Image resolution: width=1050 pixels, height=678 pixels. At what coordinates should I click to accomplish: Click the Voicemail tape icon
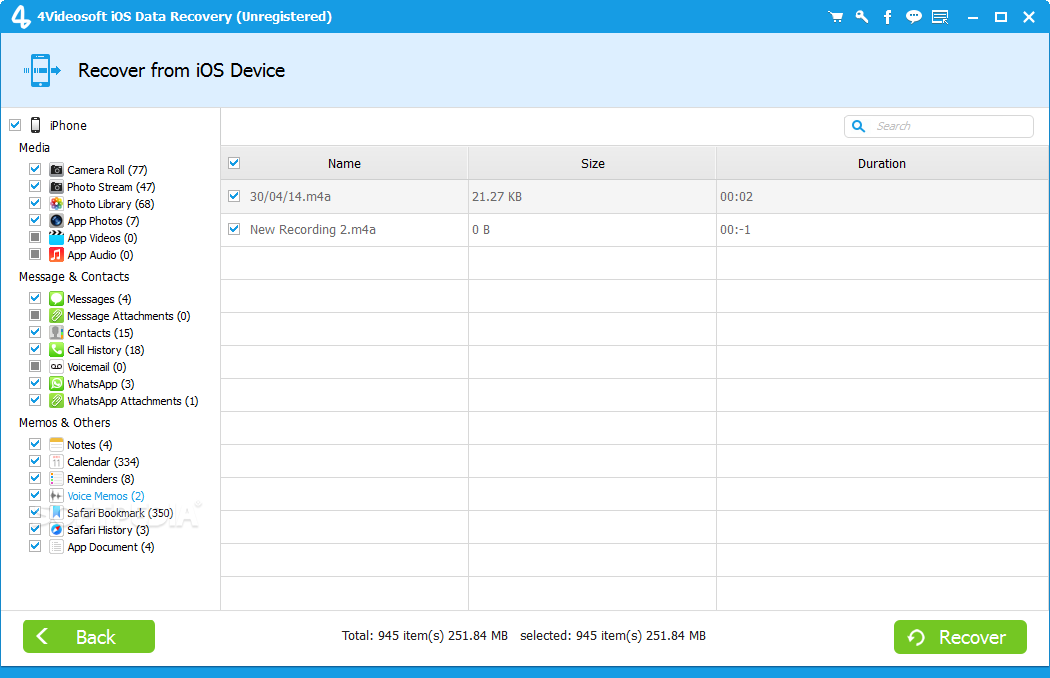57,366
